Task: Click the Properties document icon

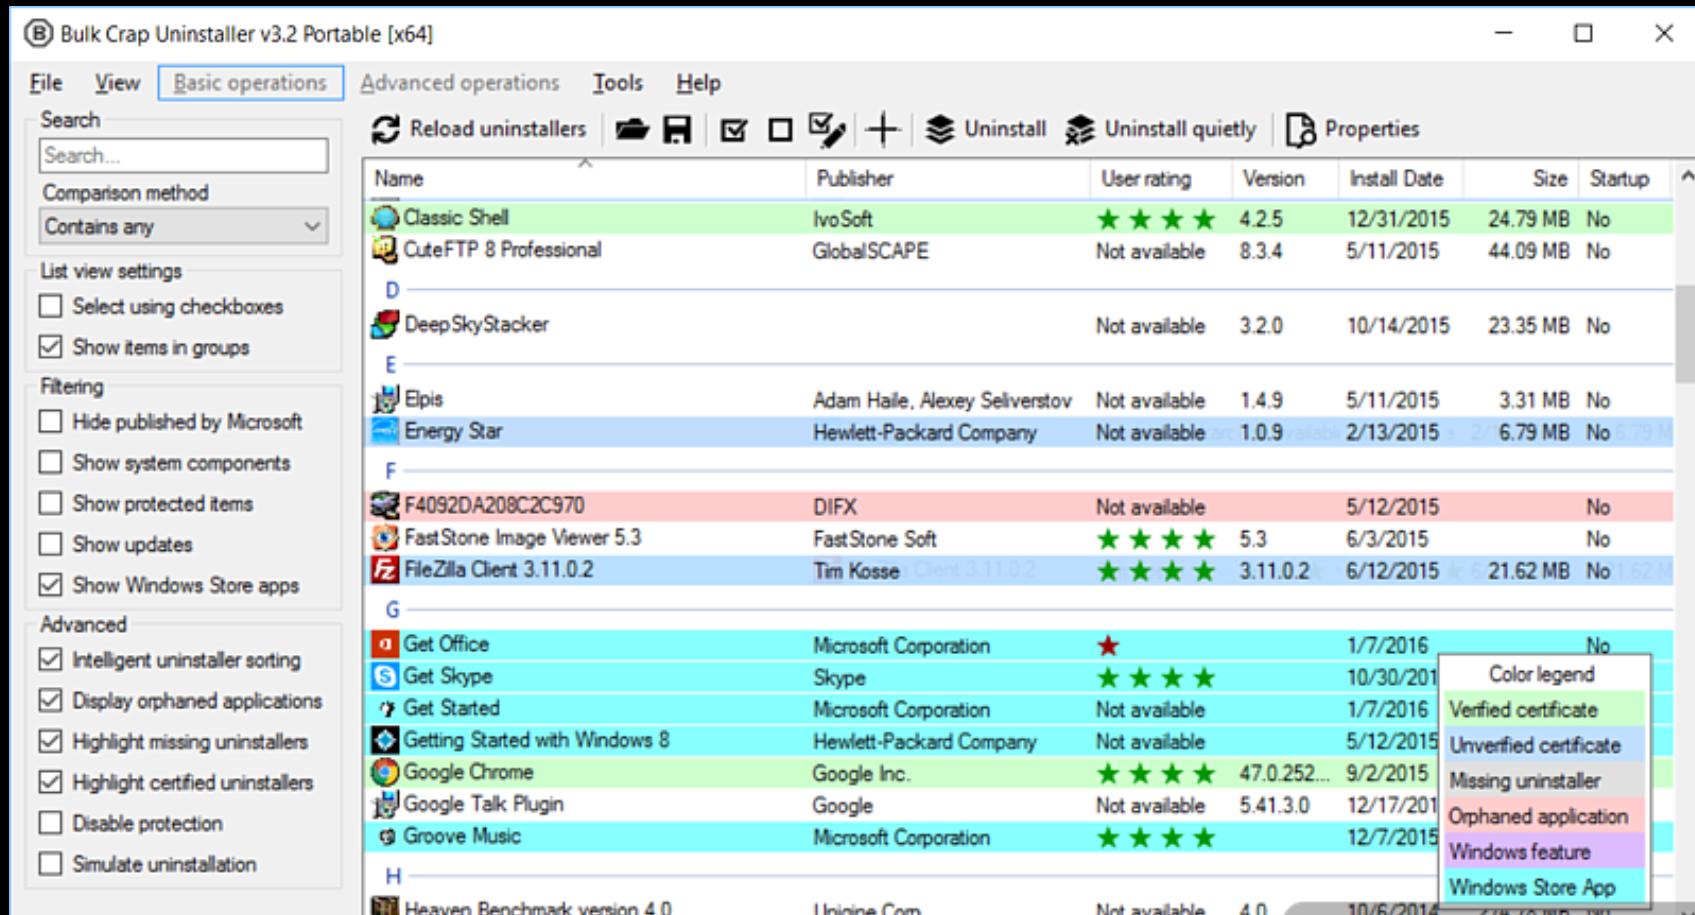Action: (x=1300, y=129)
